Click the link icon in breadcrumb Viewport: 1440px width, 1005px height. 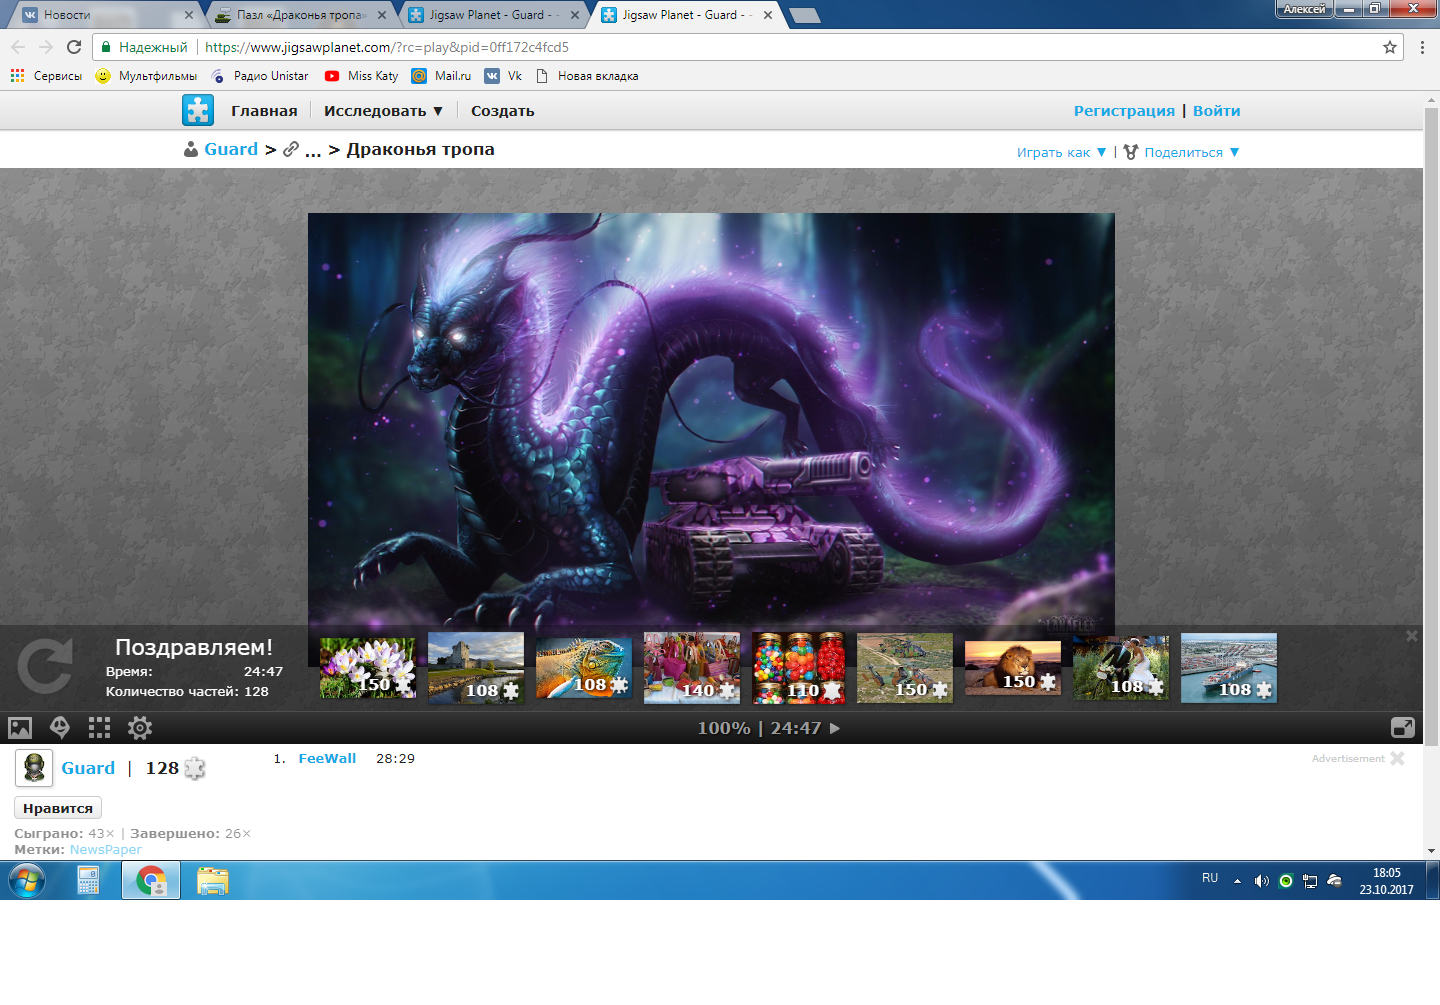(x=291, y=149)
